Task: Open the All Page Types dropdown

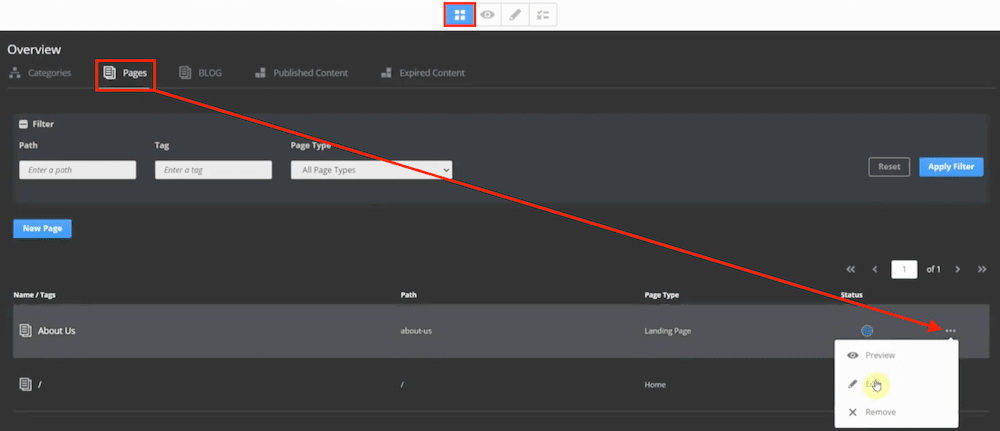Action: (x=372, y=170)
